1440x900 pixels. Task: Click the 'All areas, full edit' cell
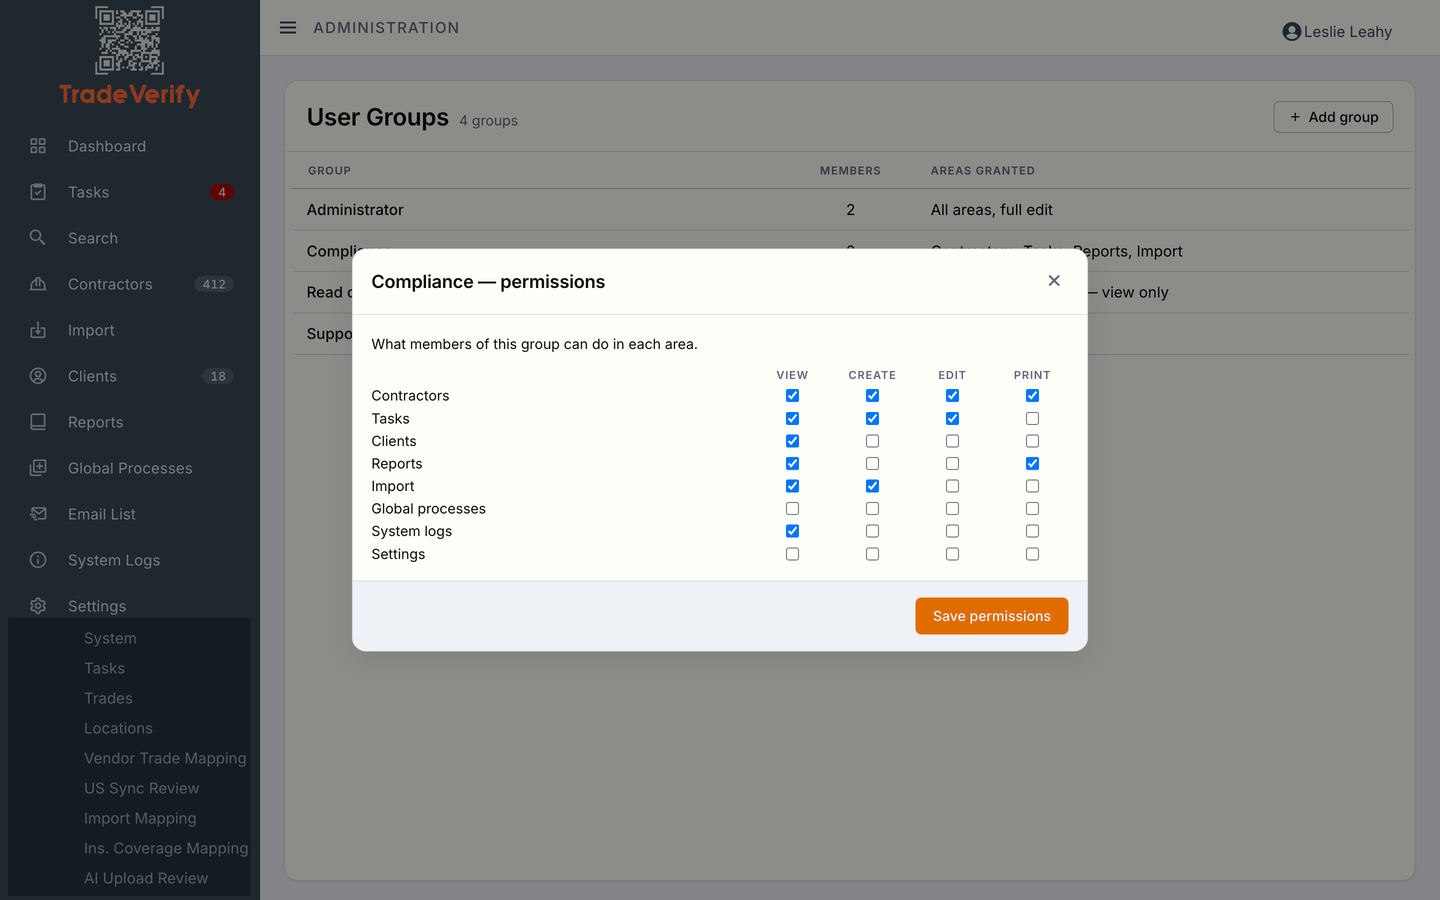991,210
